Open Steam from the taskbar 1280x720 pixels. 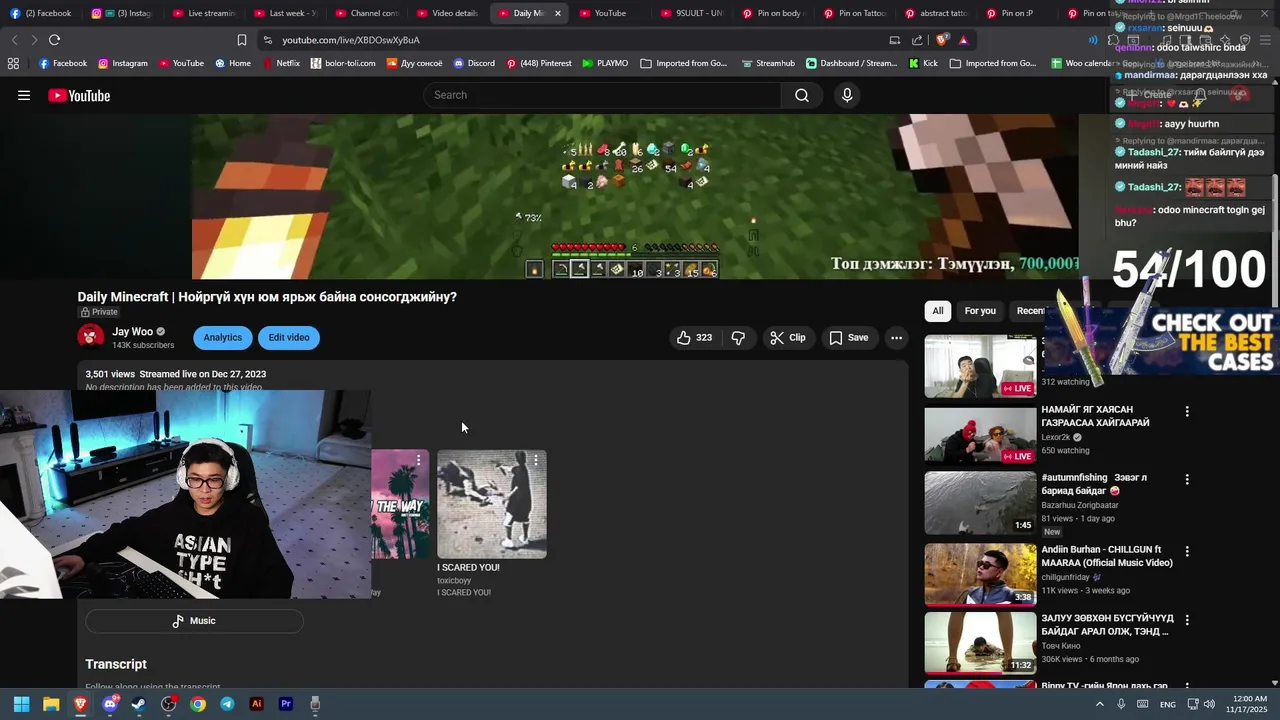(139, 704)
